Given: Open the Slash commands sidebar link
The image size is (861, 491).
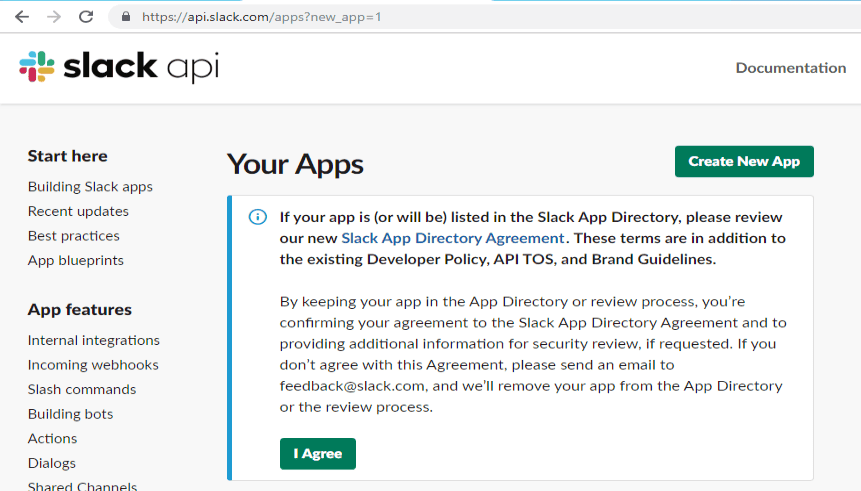Looking at the screenshot, I should 82,389.
